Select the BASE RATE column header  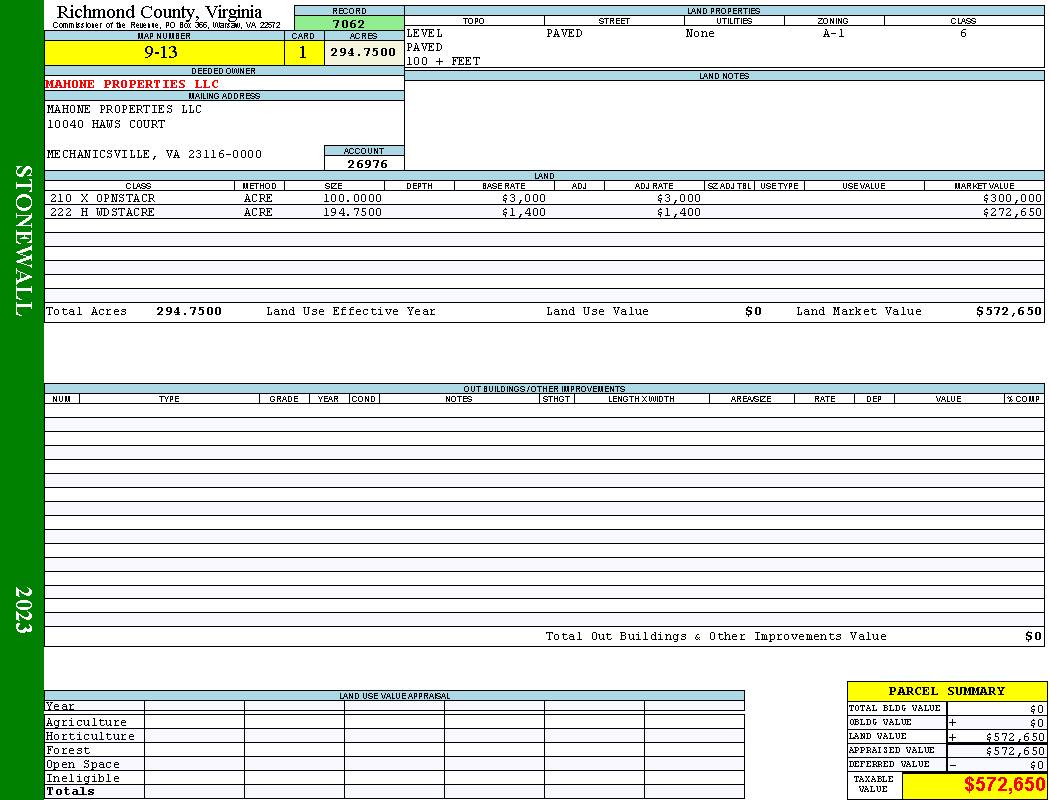504,186
